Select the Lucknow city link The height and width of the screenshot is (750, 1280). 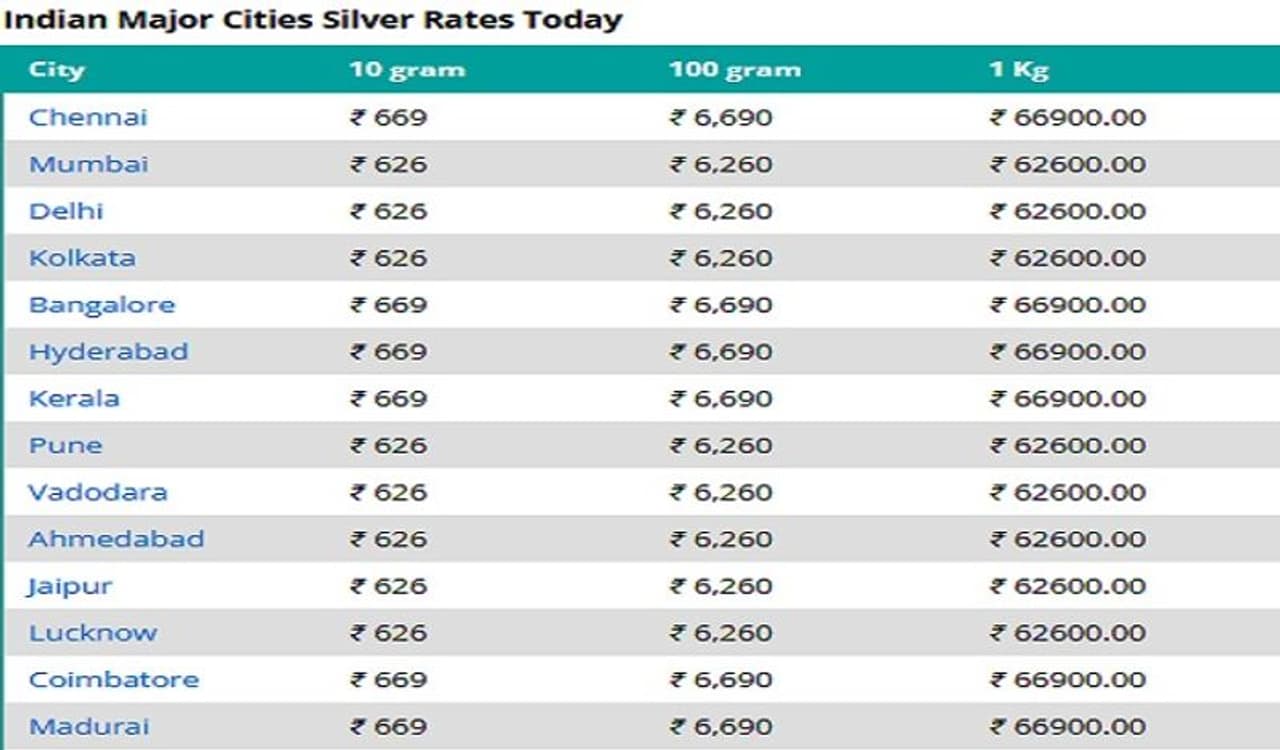coord(92,633)
